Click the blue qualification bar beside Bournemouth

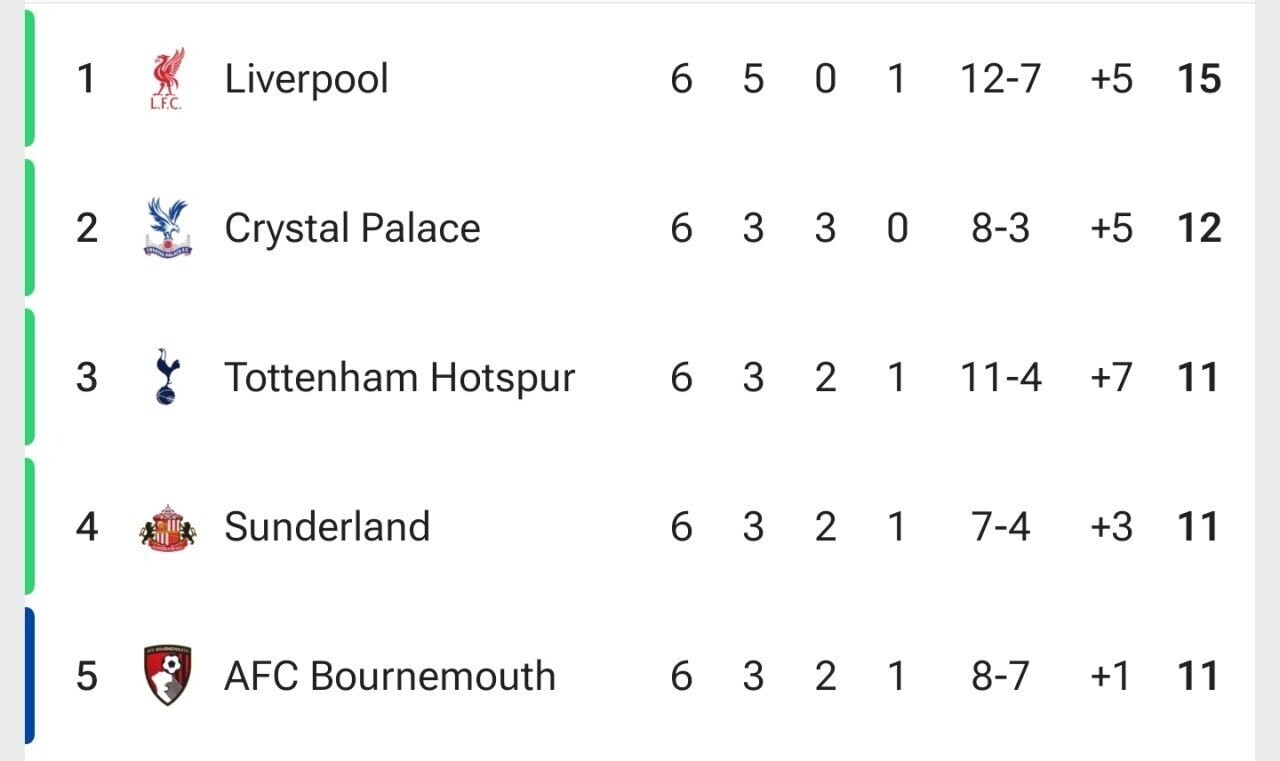pos(29,675)
